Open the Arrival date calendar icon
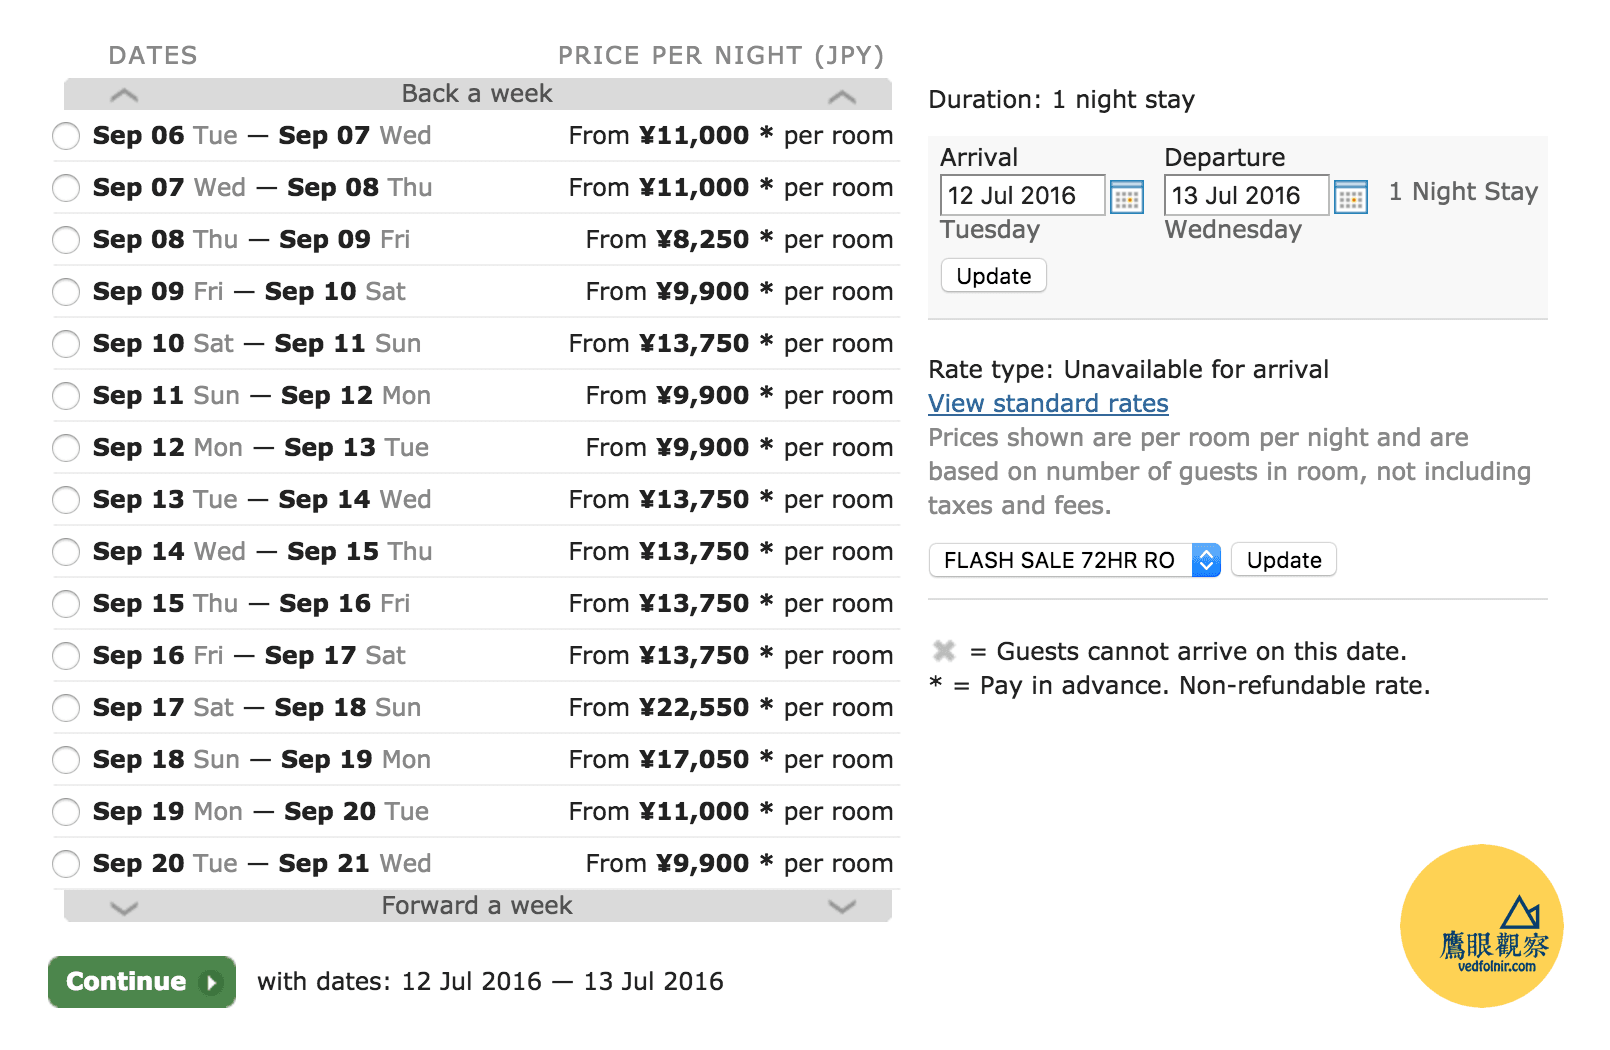Viewport: 1610px width, 1050px height. (1127, 196)
